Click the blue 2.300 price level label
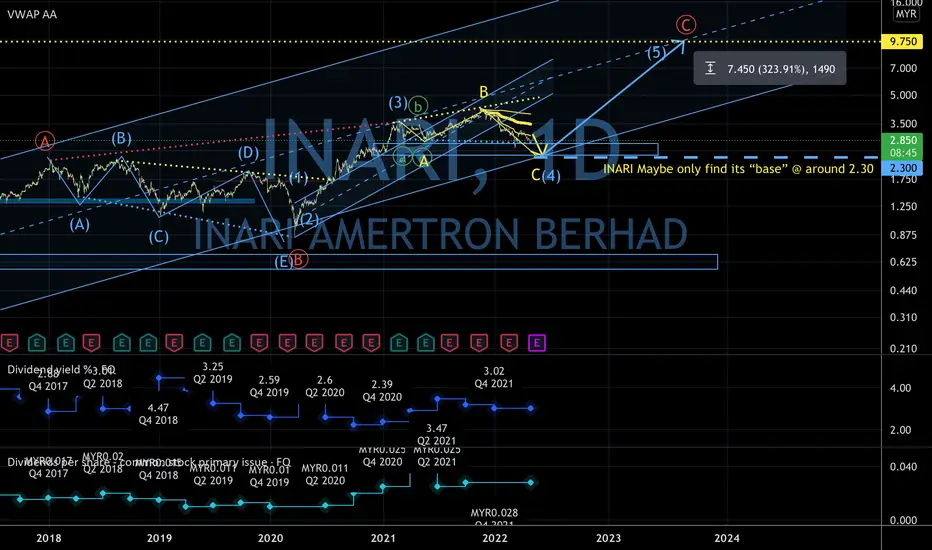 coord(902,168)
